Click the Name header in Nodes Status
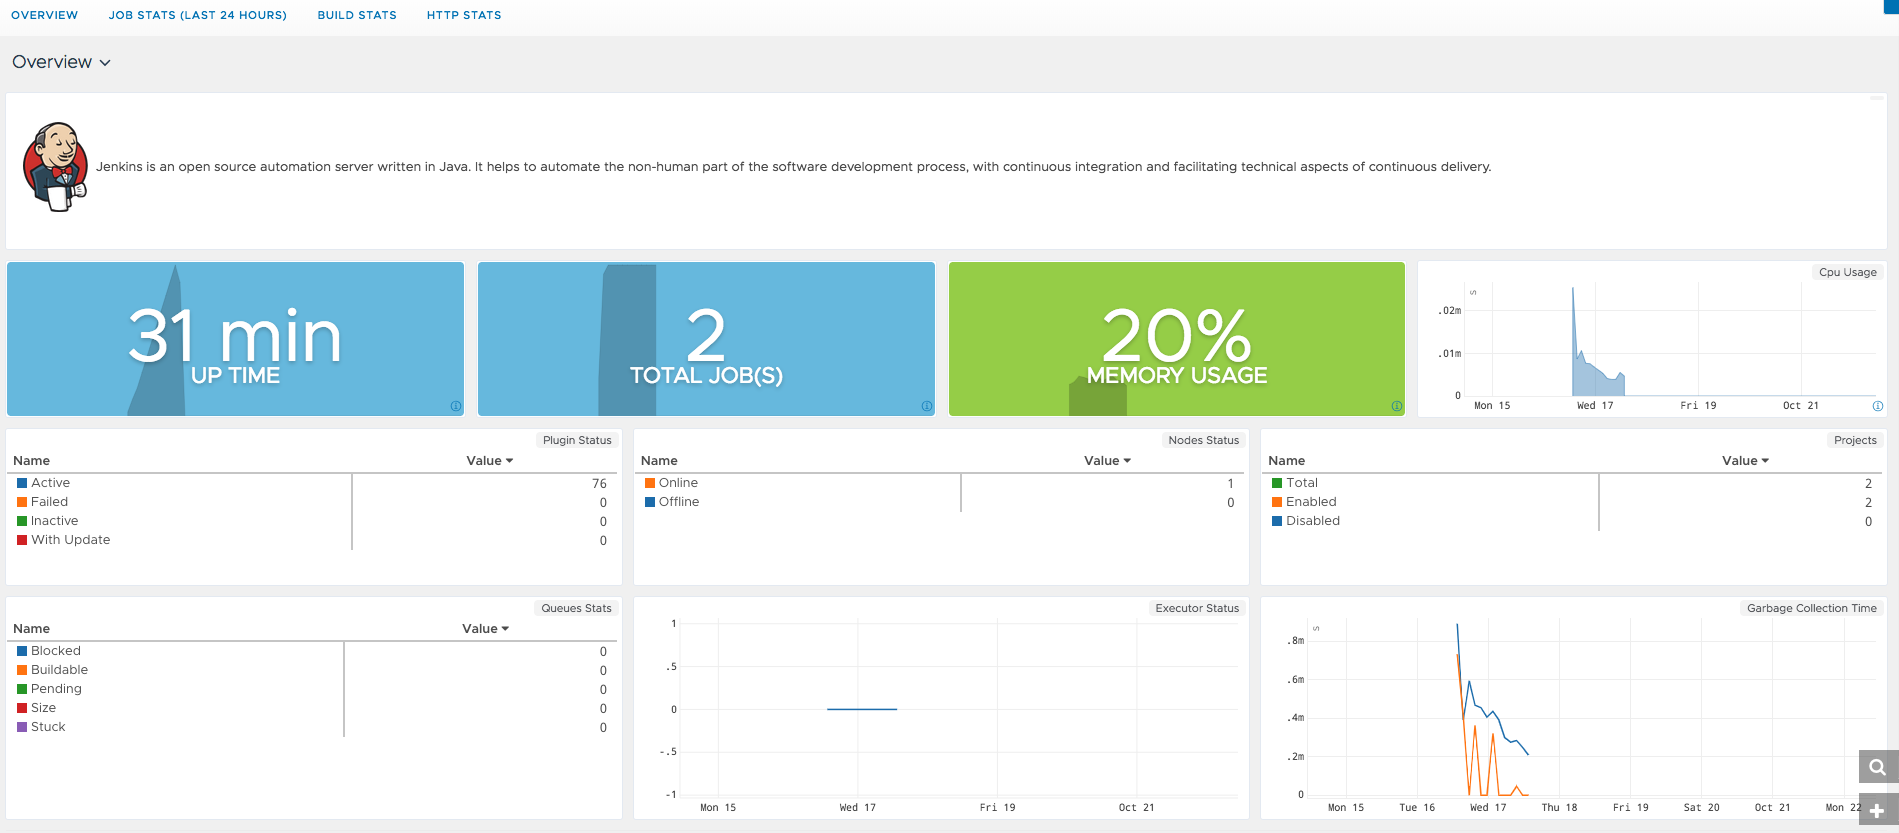1899x833 pixels. tap(659, 461)
